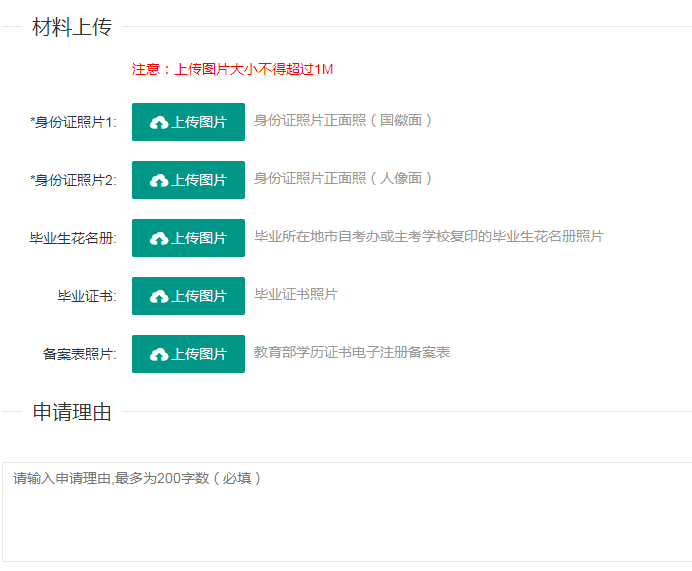Click the 毕业证书照片 hint text
692x571 pixels.
[x=296, y=294]
